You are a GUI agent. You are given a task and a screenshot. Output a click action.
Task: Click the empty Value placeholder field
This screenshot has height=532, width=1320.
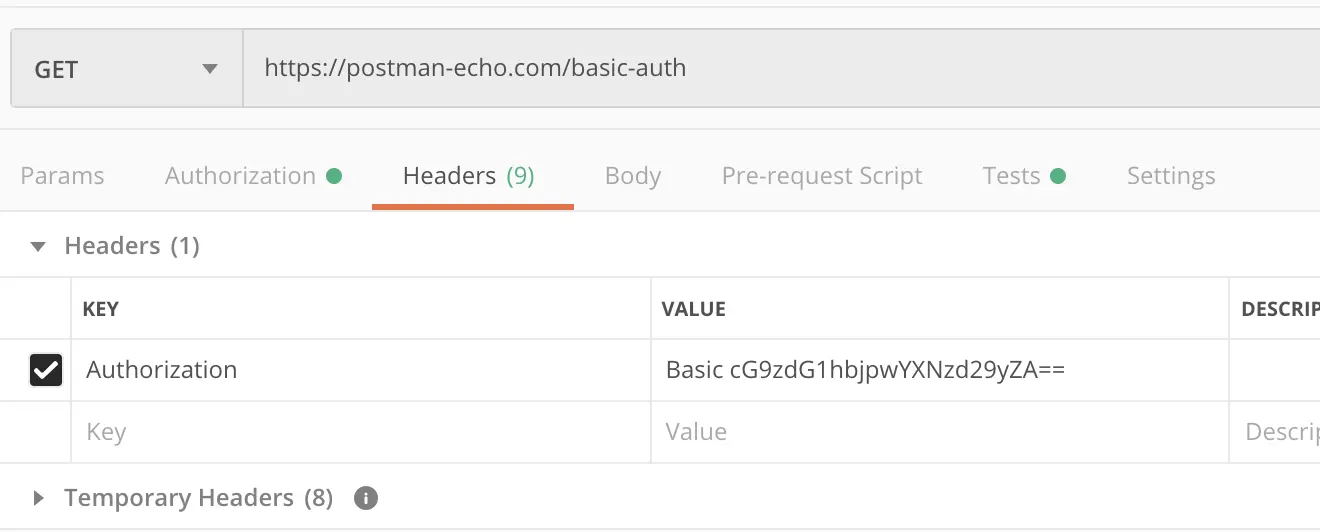[x=940, y=432]
